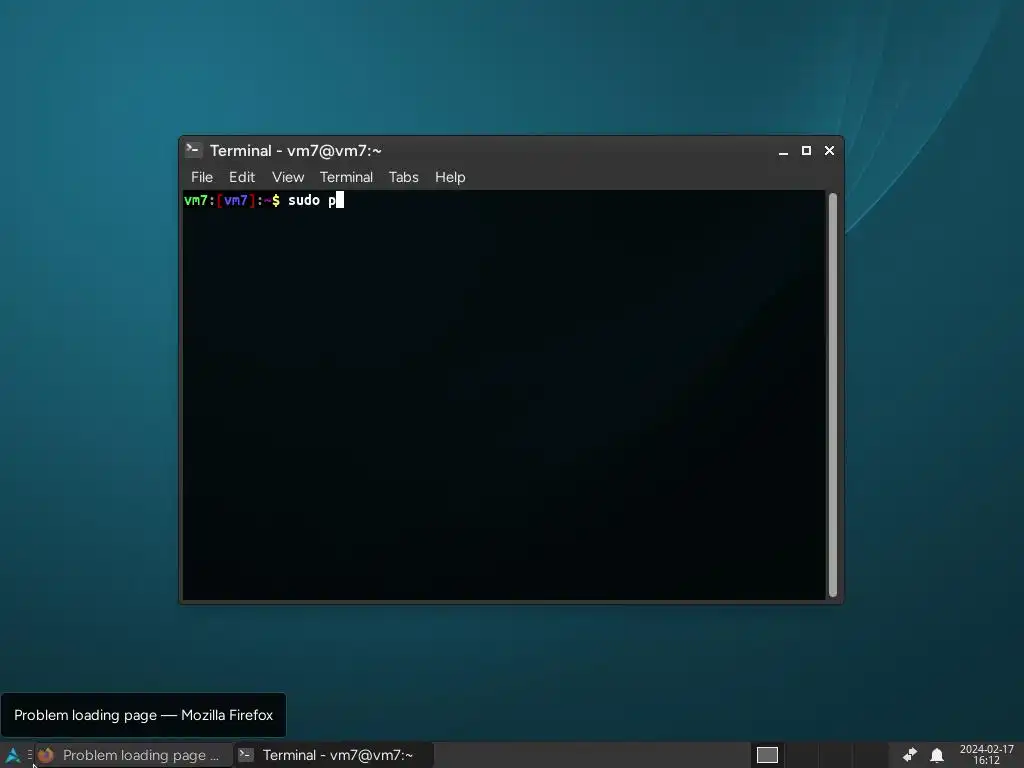The height and width of the screenshot is (768, 1024).
Task: Click the terminal icon in title bar
Action: [193, 150]
